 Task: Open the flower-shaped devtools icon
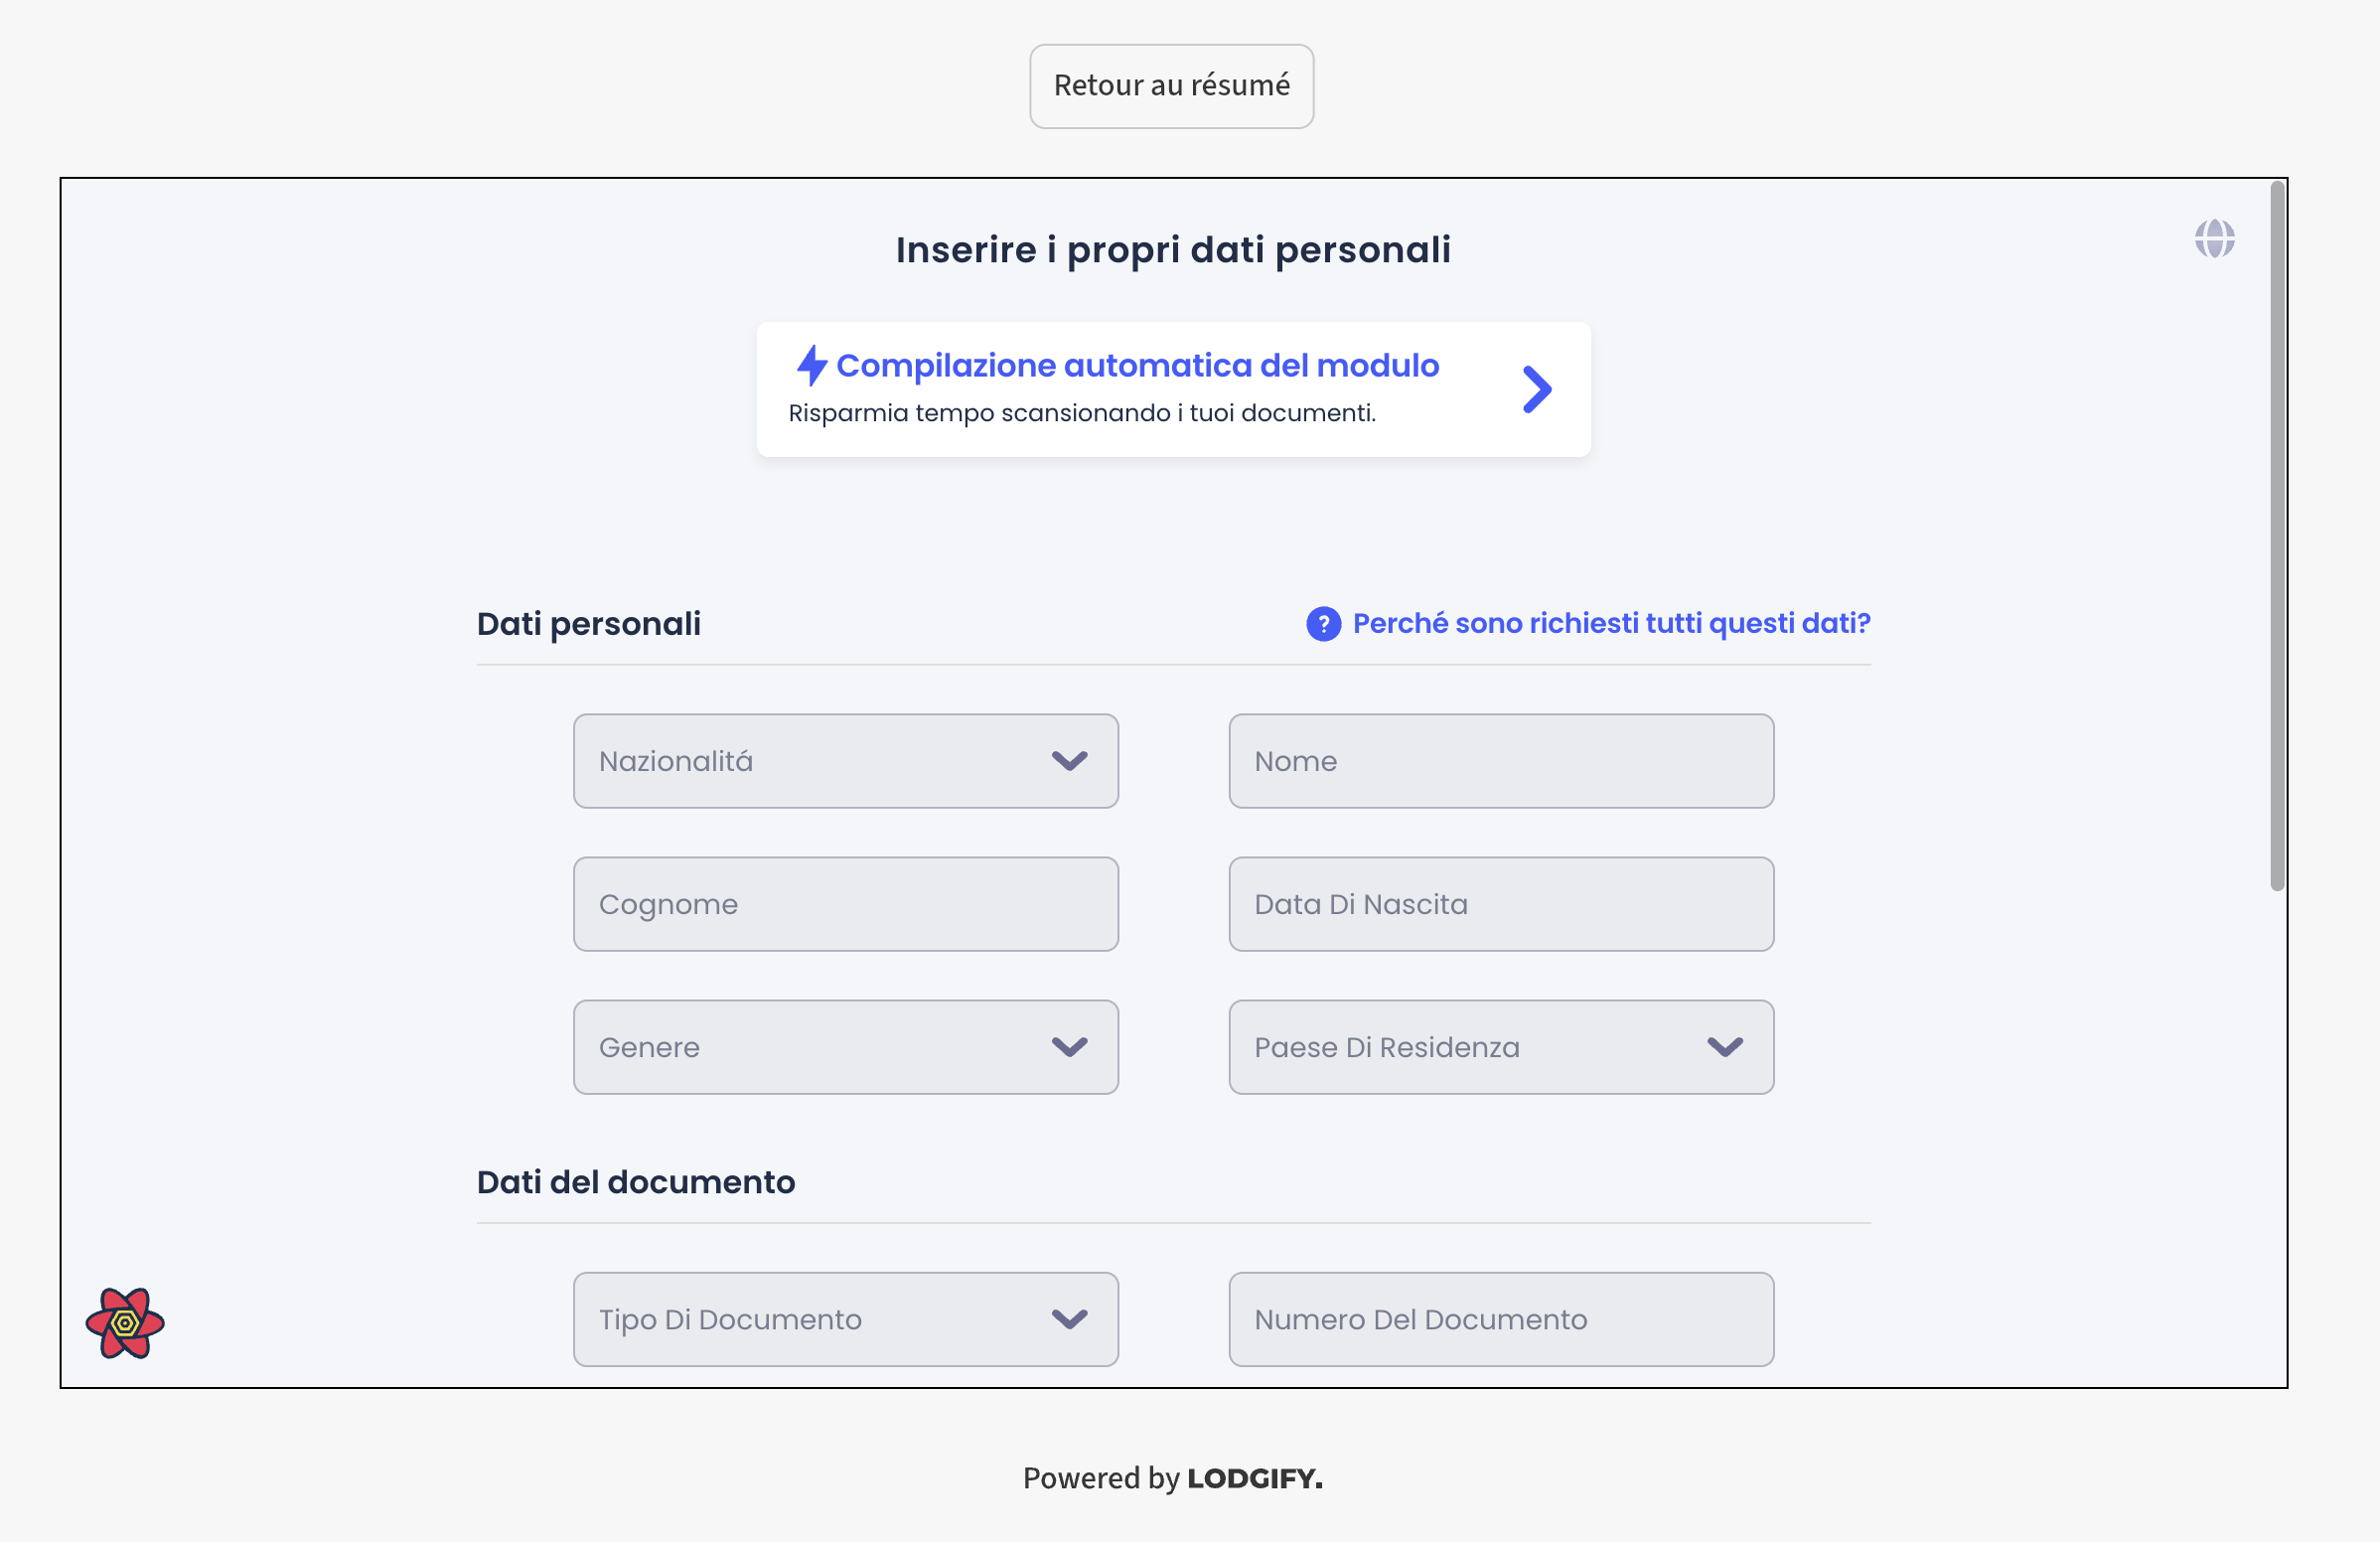coord(125,1322)
